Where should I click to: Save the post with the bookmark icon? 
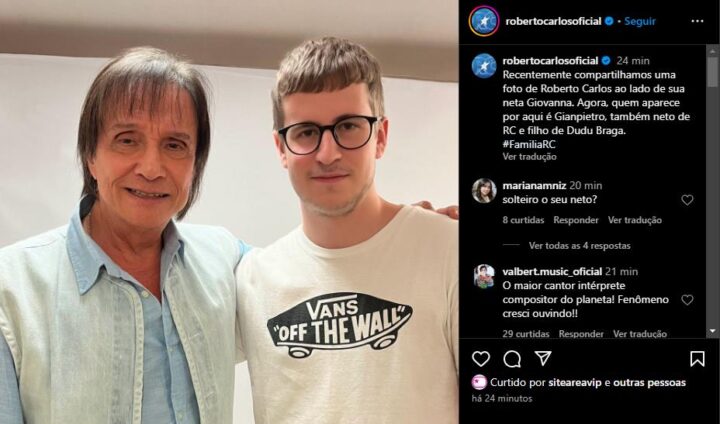(x=697, y=358)
